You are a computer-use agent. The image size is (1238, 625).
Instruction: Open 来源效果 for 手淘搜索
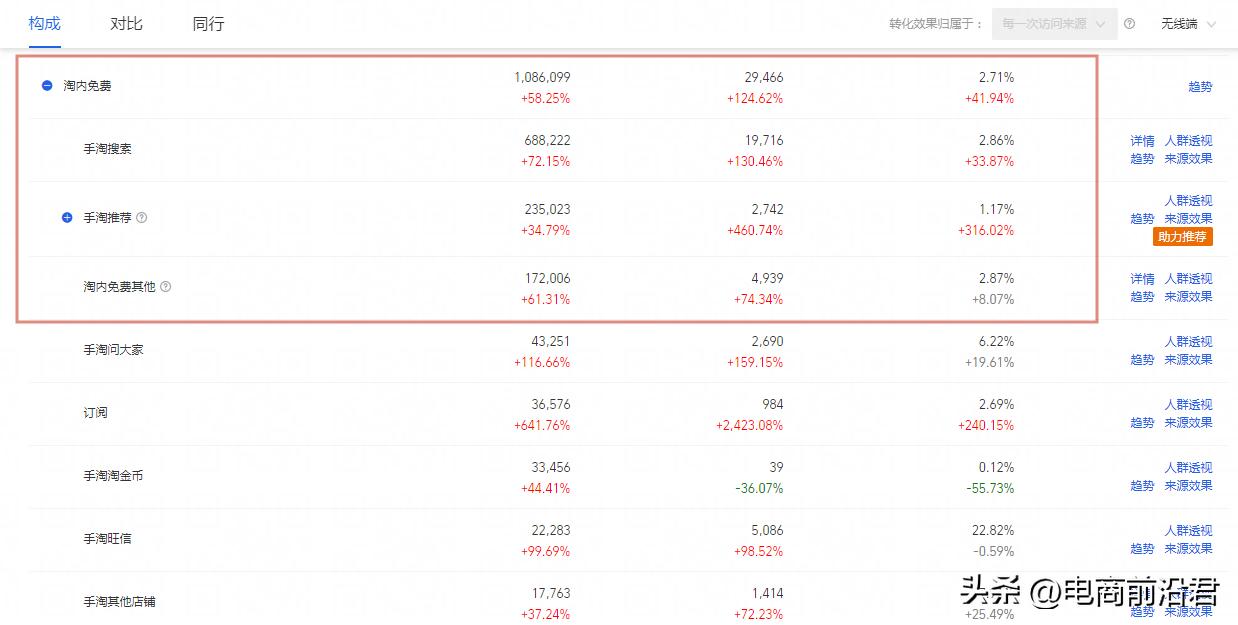1188,158
